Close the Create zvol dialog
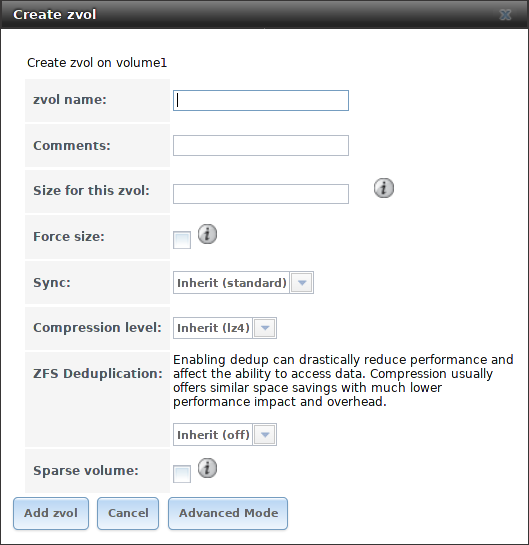This screenshot has height=545, width=529. (505, 15)
